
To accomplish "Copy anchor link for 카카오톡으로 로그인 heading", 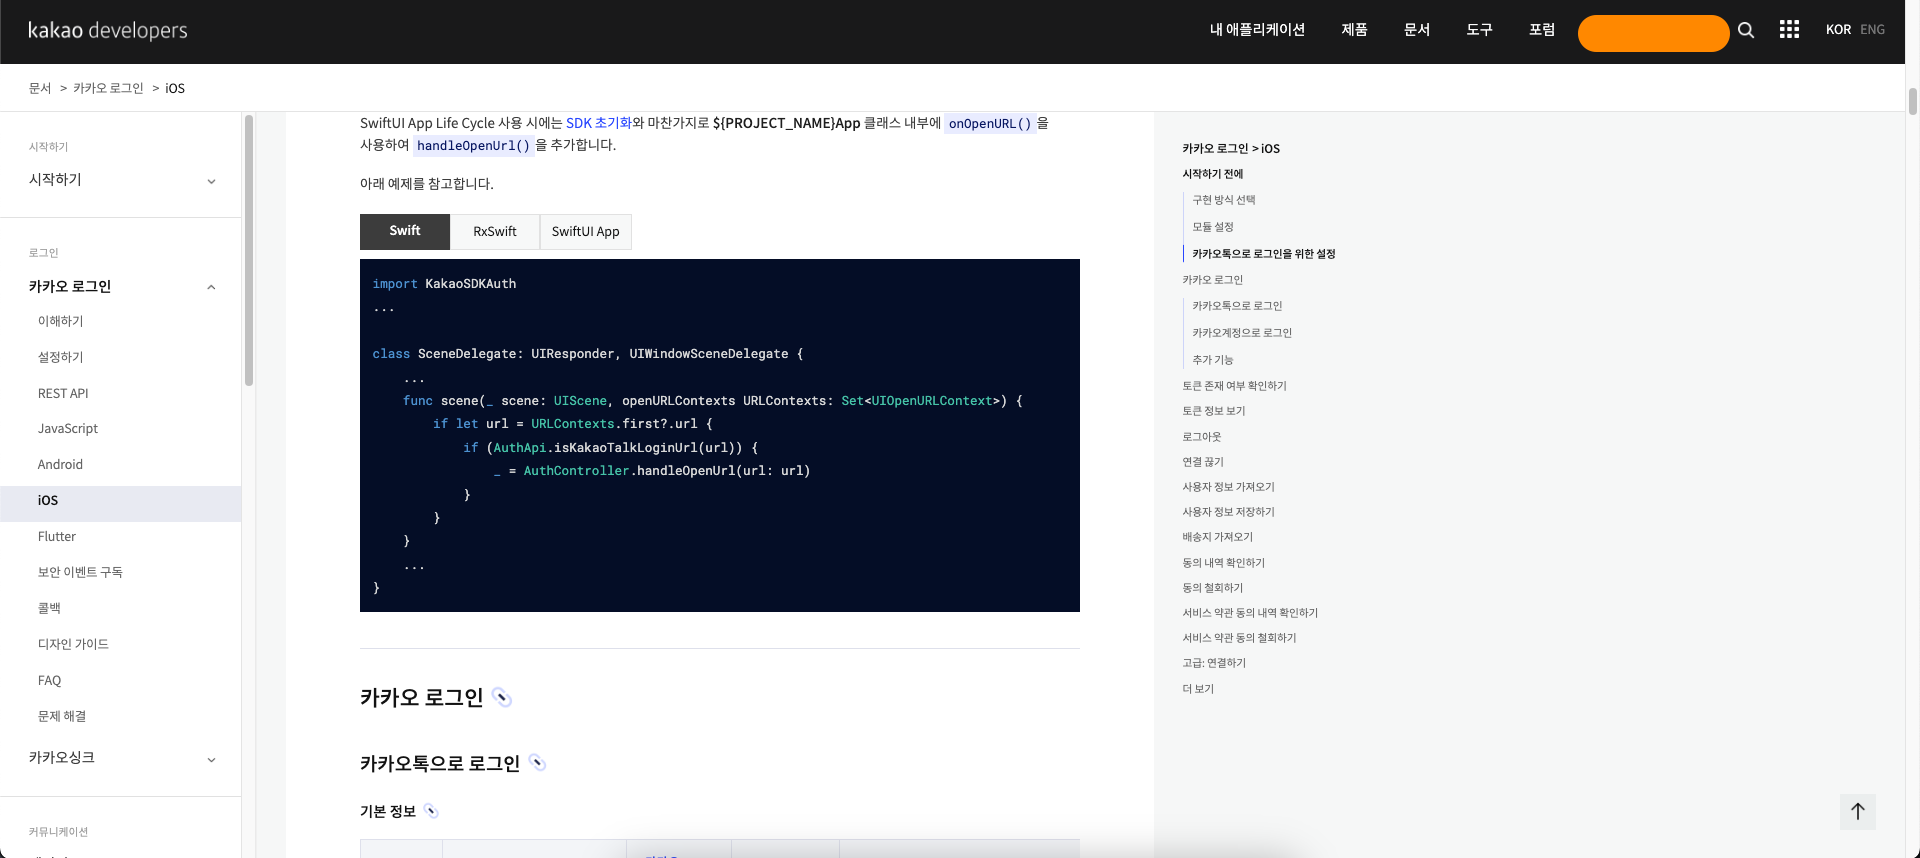I will pos(537,763).
